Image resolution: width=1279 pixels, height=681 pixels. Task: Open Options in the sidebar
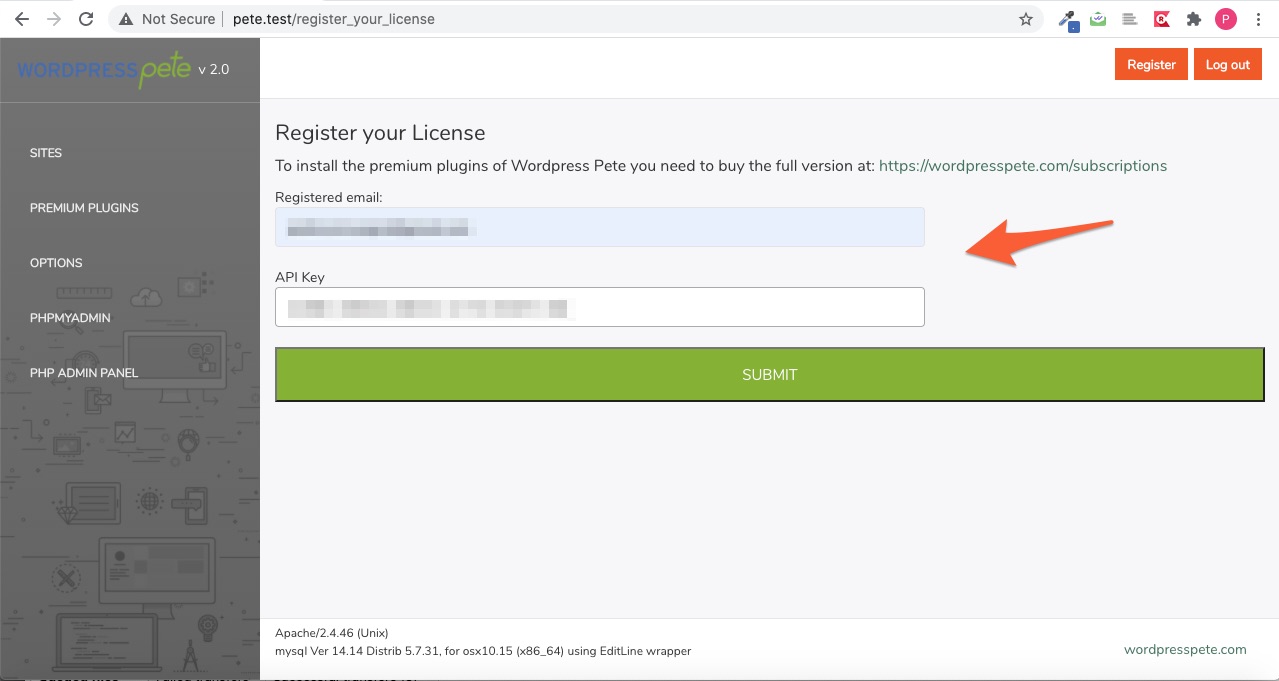(56, 263)
